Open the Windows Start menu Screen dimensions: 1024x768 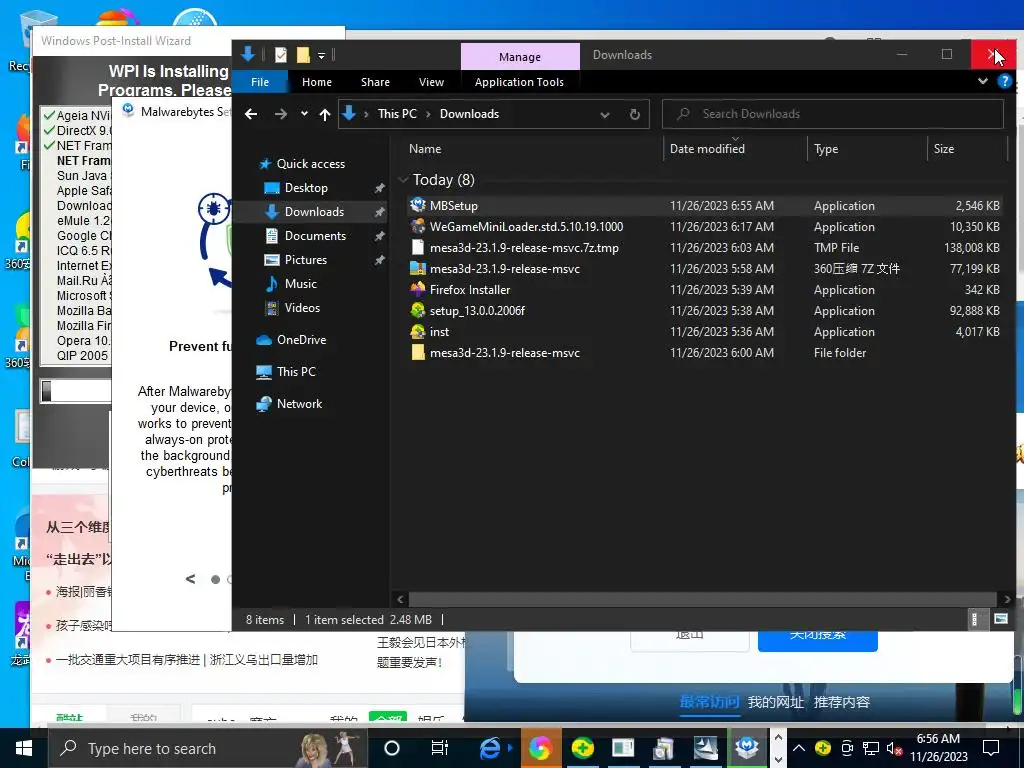click(24, 748)
